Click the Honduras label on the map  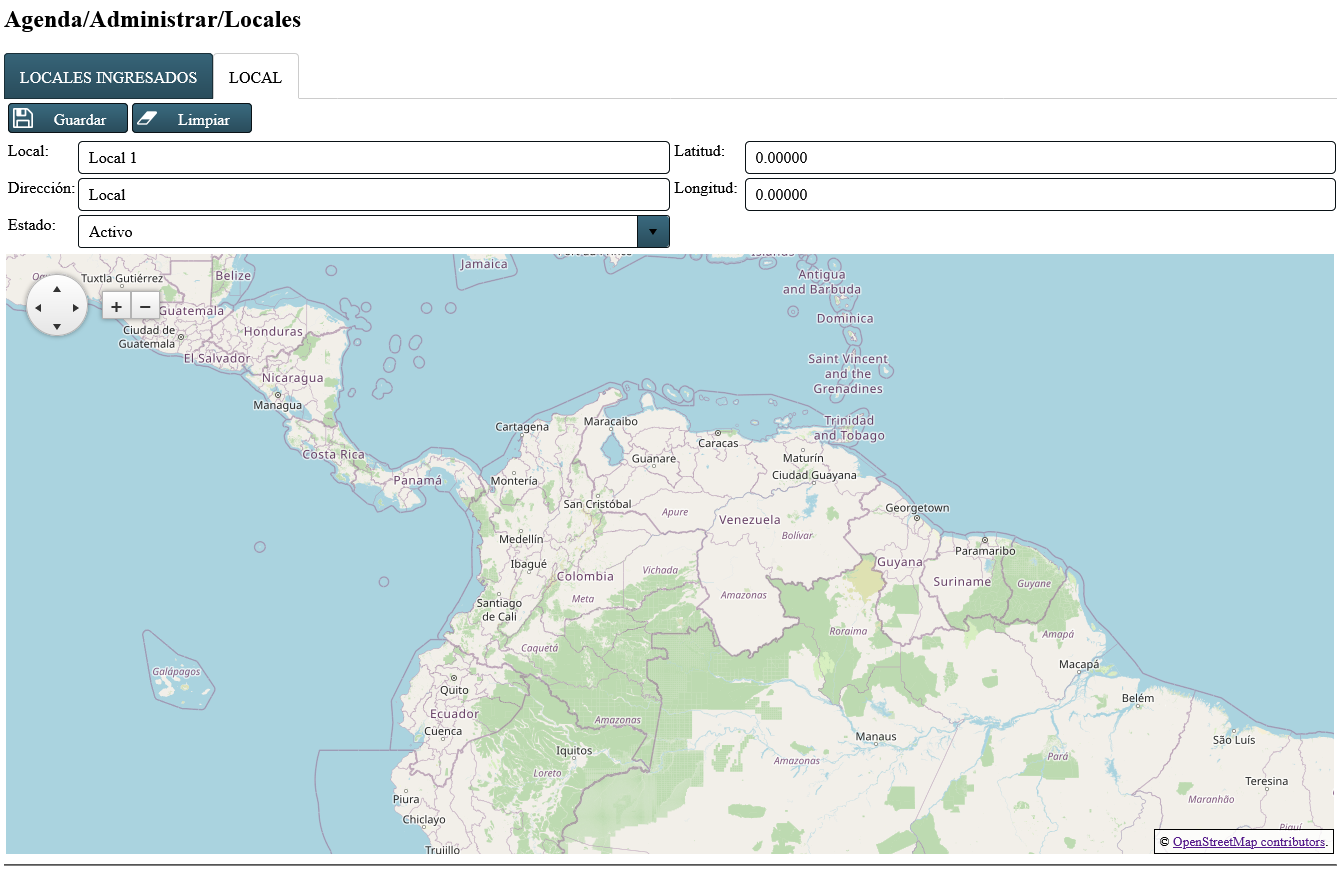(273, 331)
